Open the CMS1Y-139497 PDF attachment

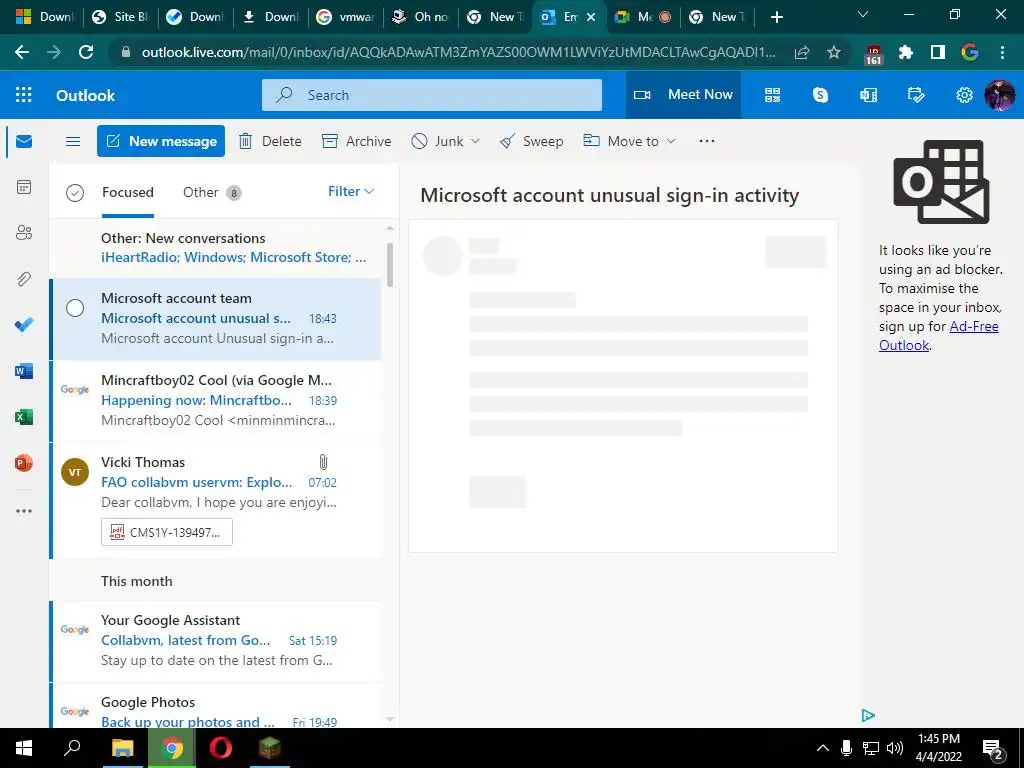point(167,532)
